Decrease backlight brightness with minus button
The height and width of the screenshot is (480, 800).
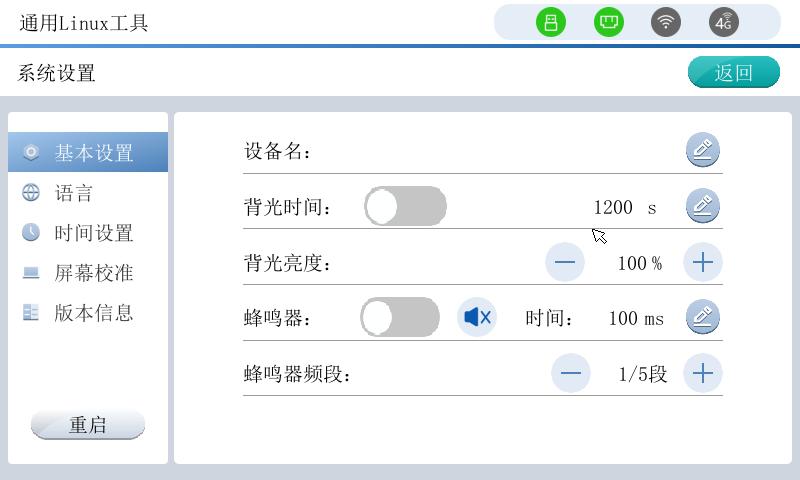point(565,263)
